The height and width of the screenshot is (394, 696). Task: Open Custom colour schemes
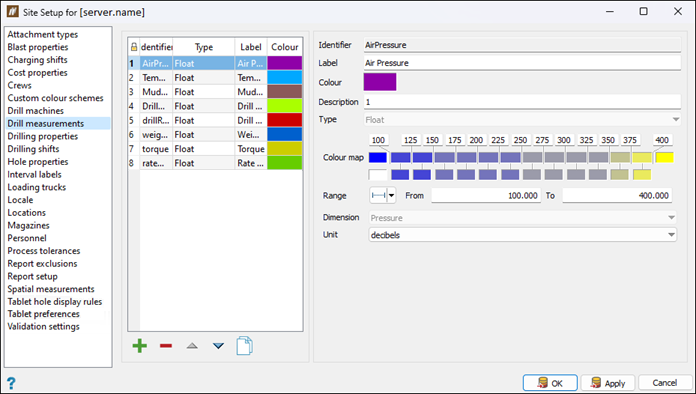[55, 98]
